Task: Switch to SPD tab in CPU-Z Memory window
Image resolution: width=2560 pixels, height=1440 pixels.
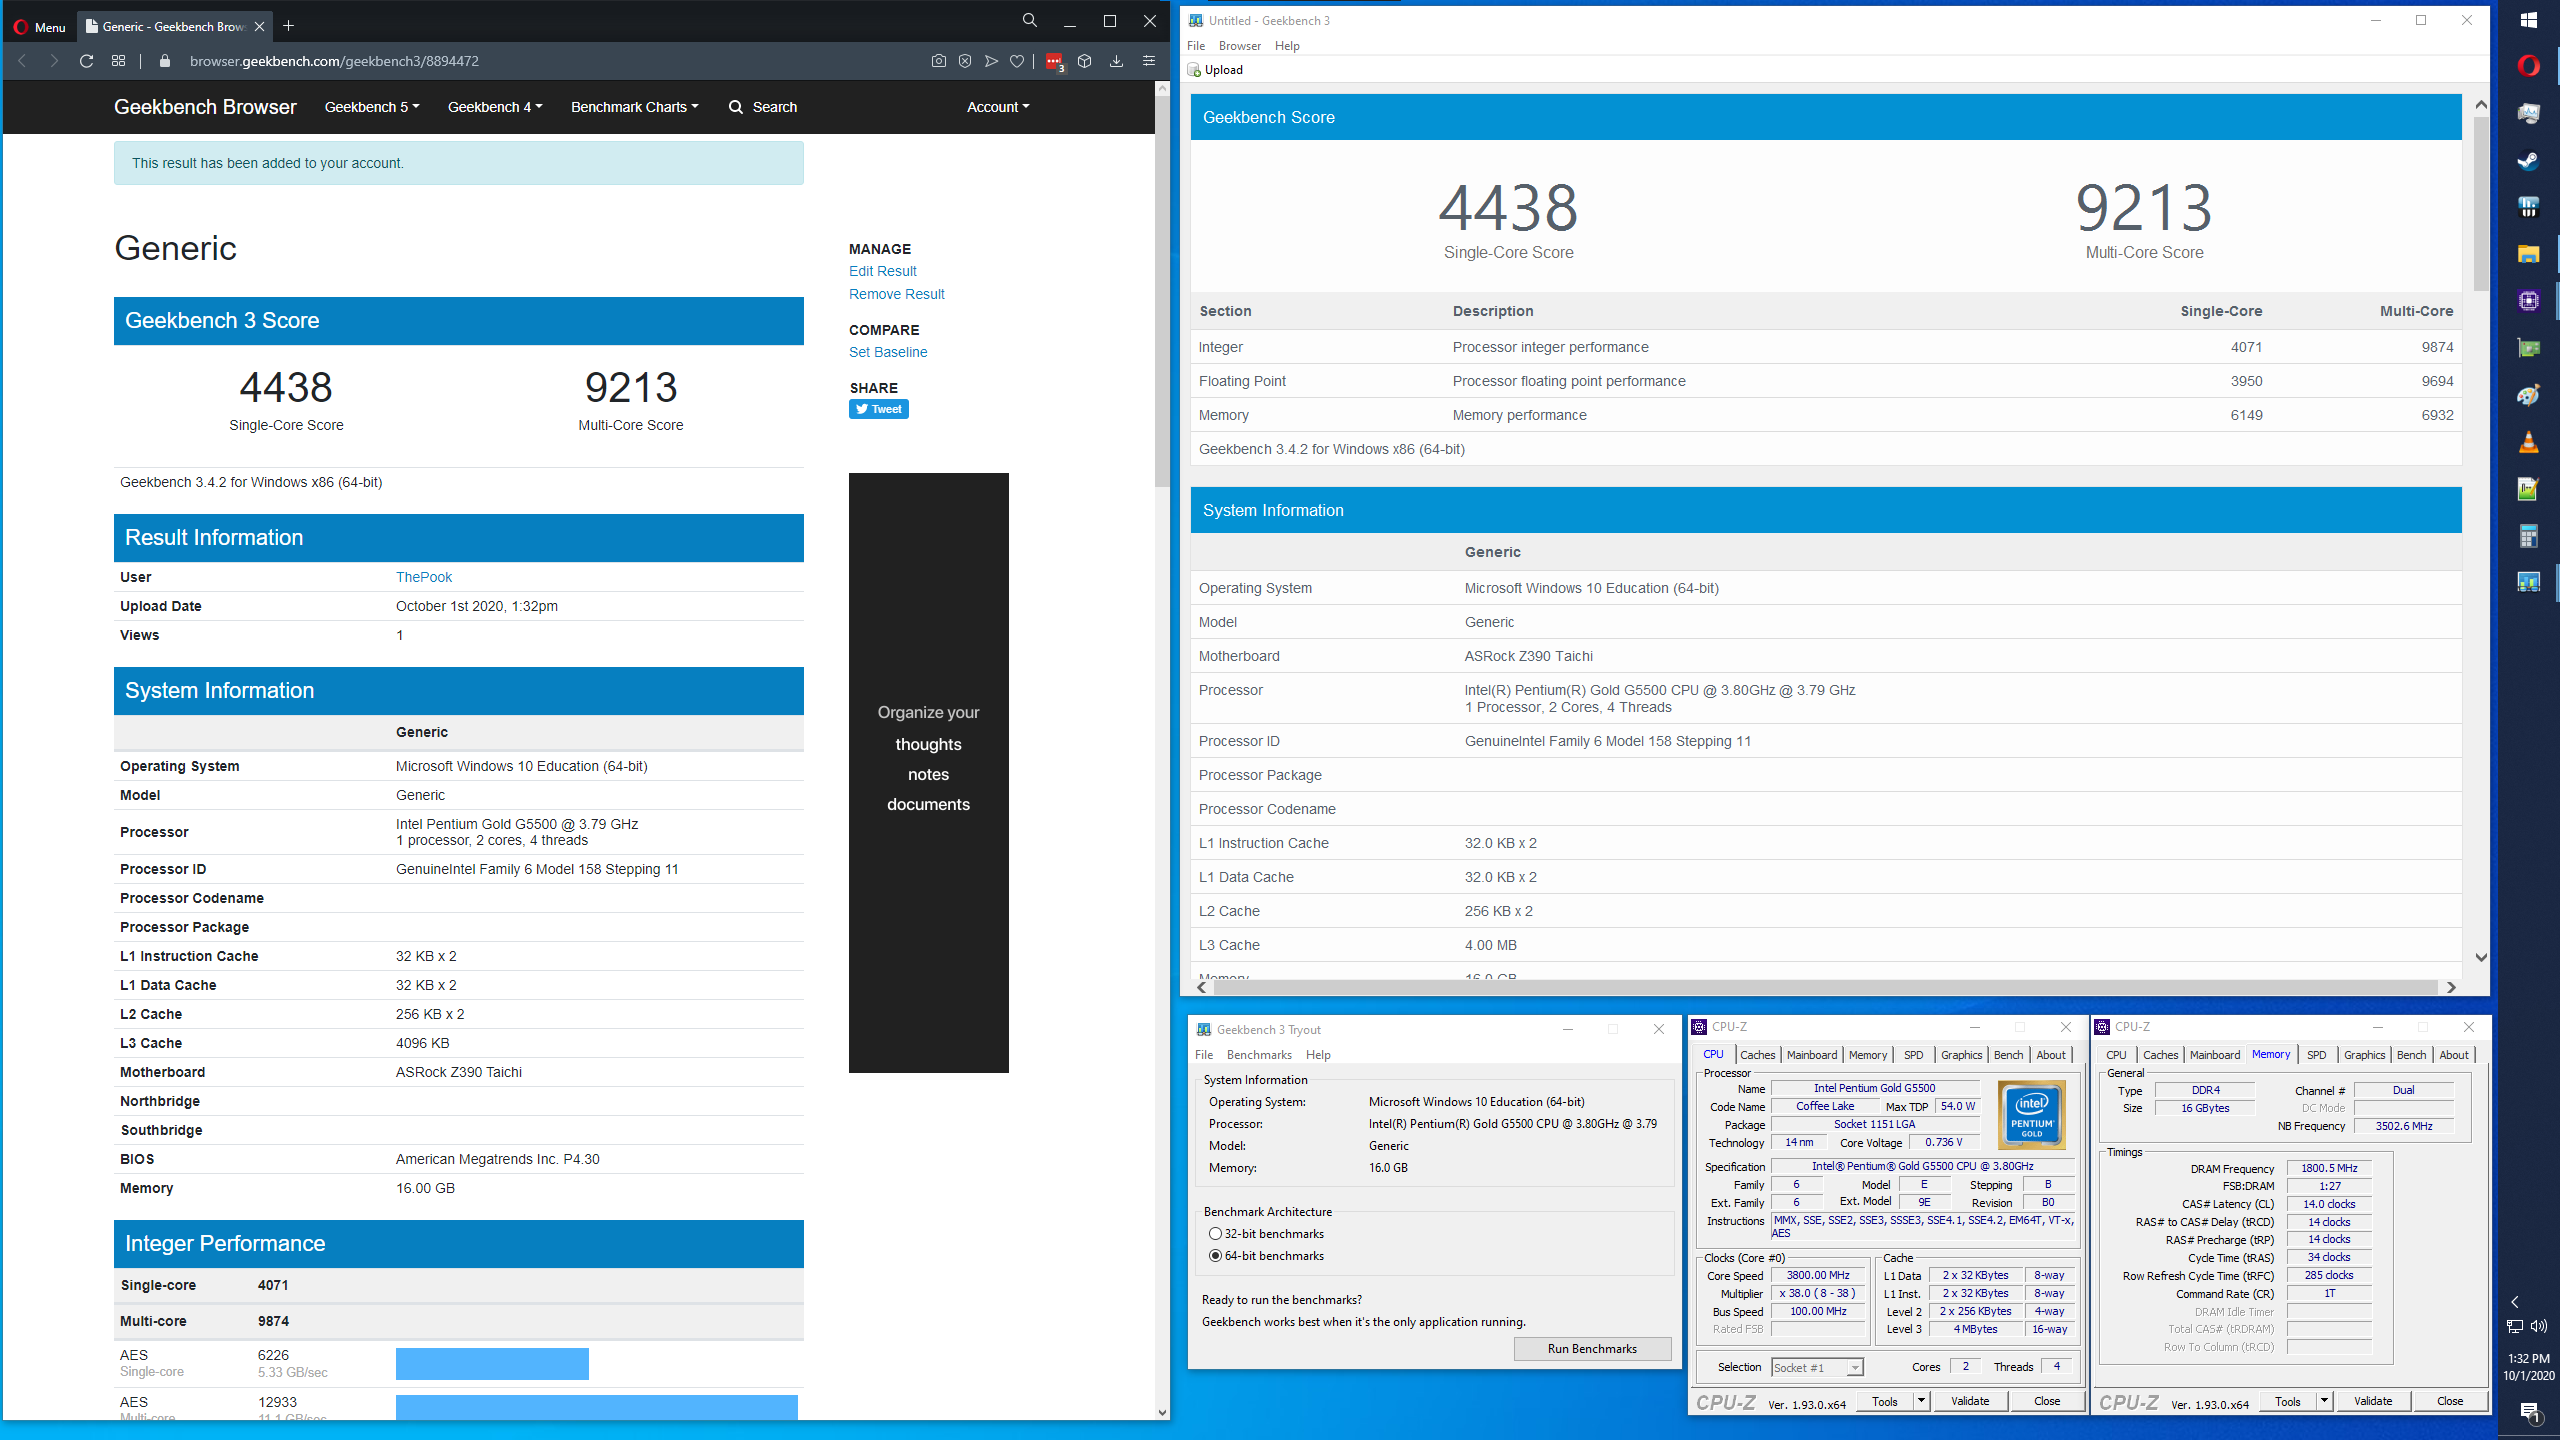Action: tap(2317, 1055)
